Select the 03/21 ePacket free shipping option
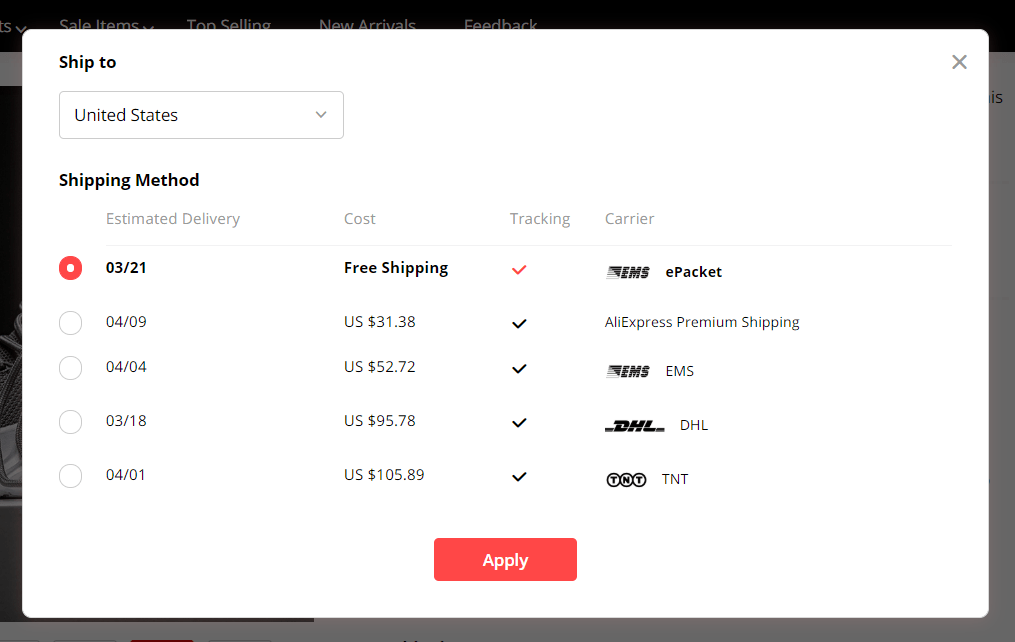This screenshot has width=1015, height=642. pos(71,268)
